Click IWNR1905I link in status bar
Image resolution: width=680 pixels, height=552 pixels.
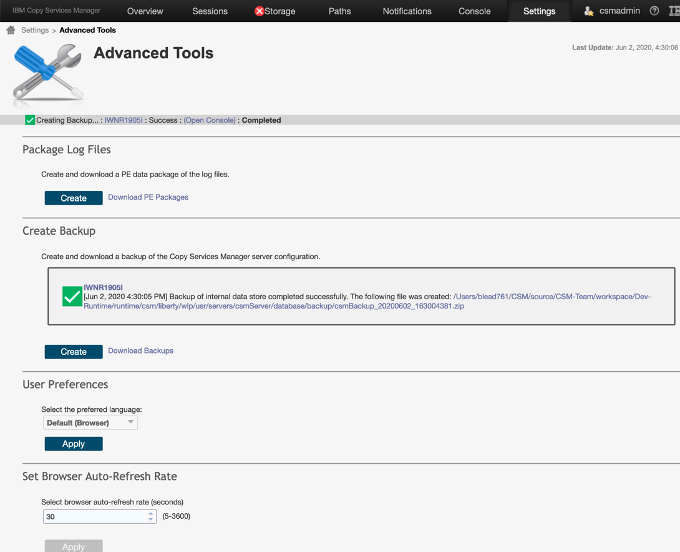click(123, 120)
